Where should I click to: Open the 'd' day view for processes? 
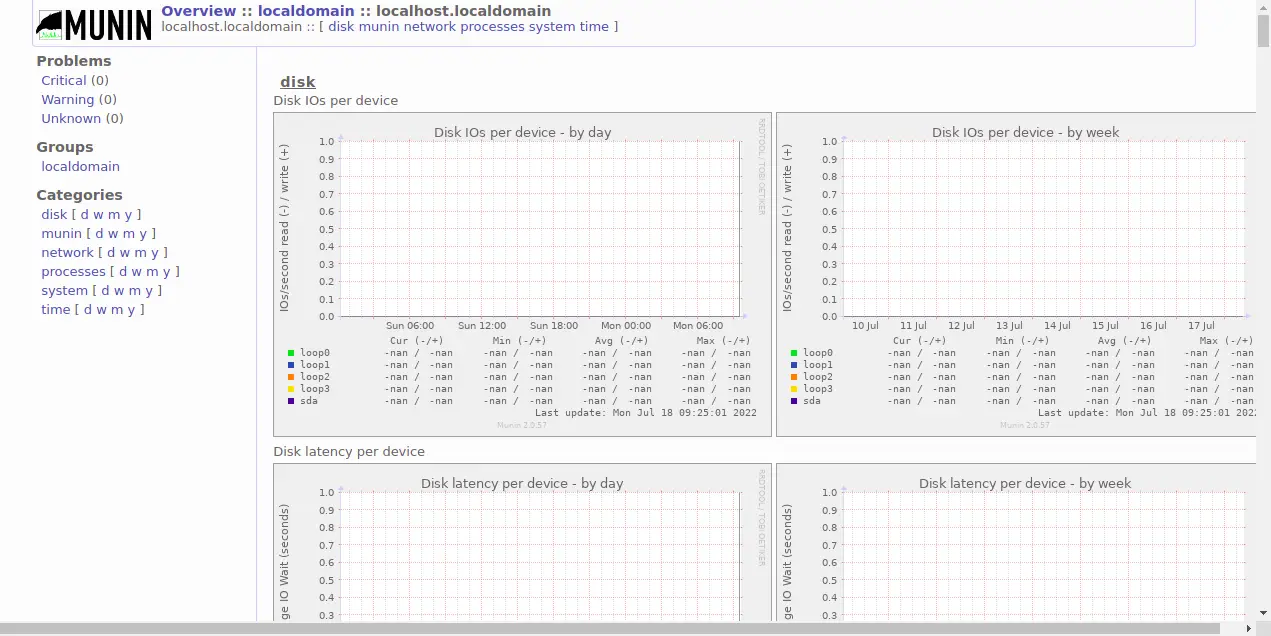pyautogui.click(x=123, y=271)
